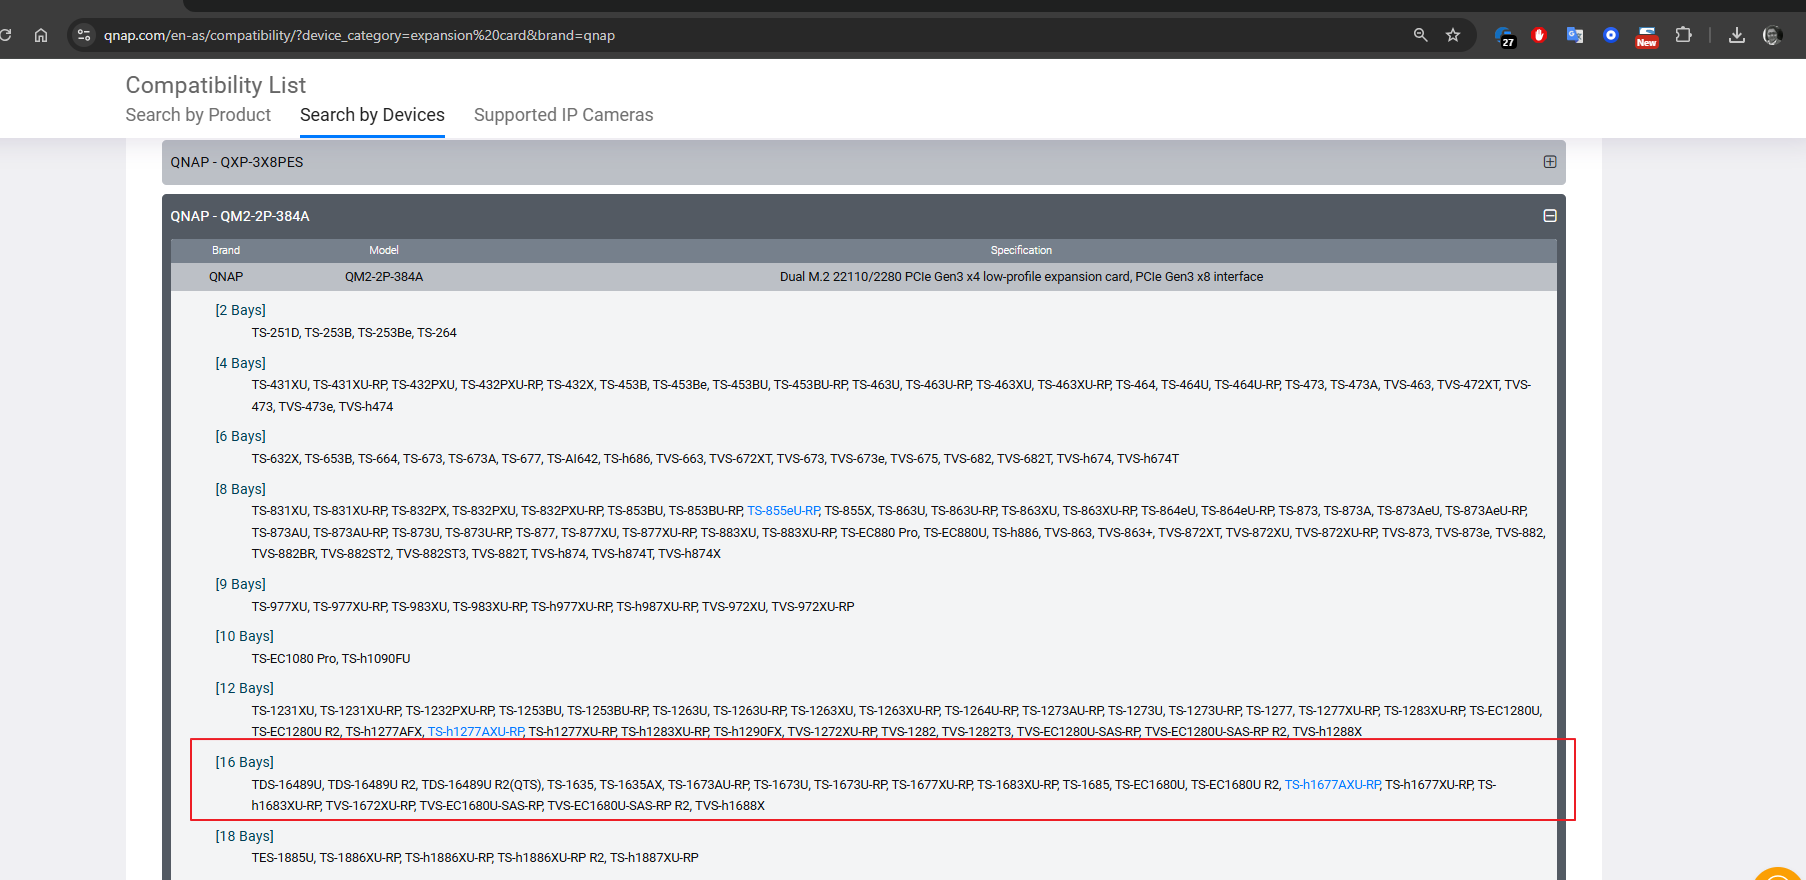Open the Extensions puzzle menu
1806x880 pixels.
click(1684, 35)
